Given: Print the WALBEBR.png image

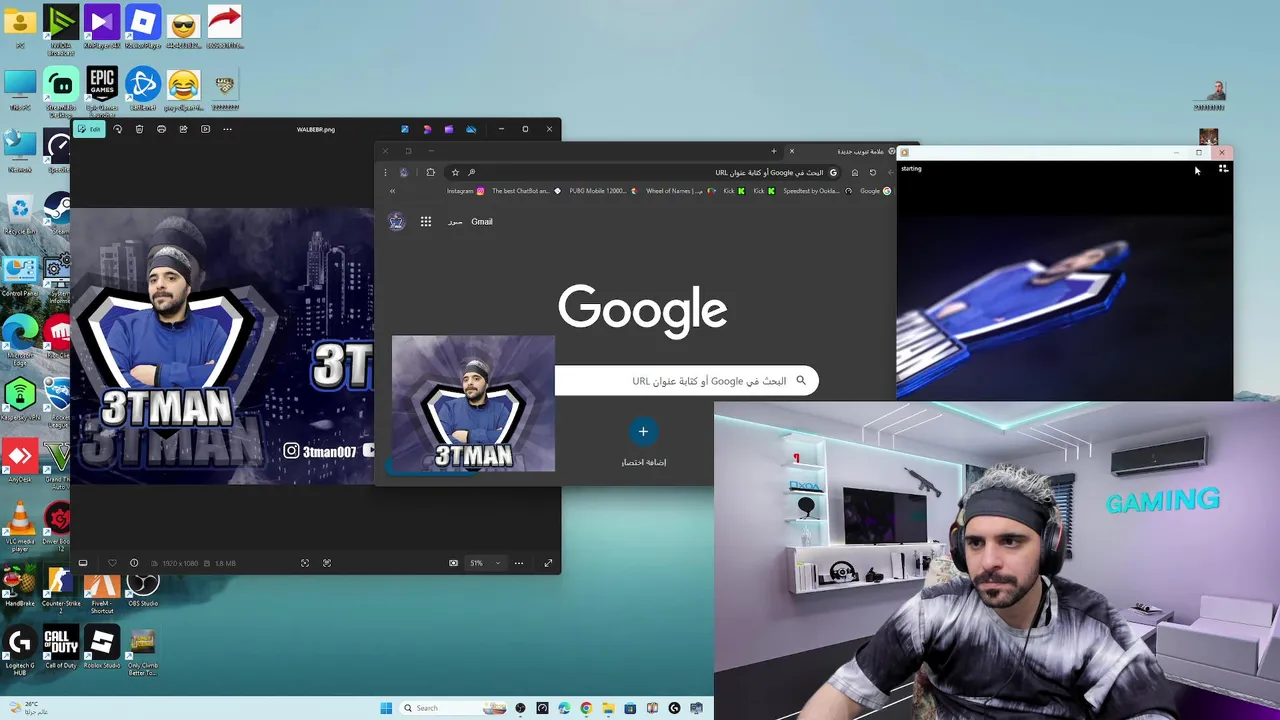Looking at the screenshot, I should click(161, 129).
